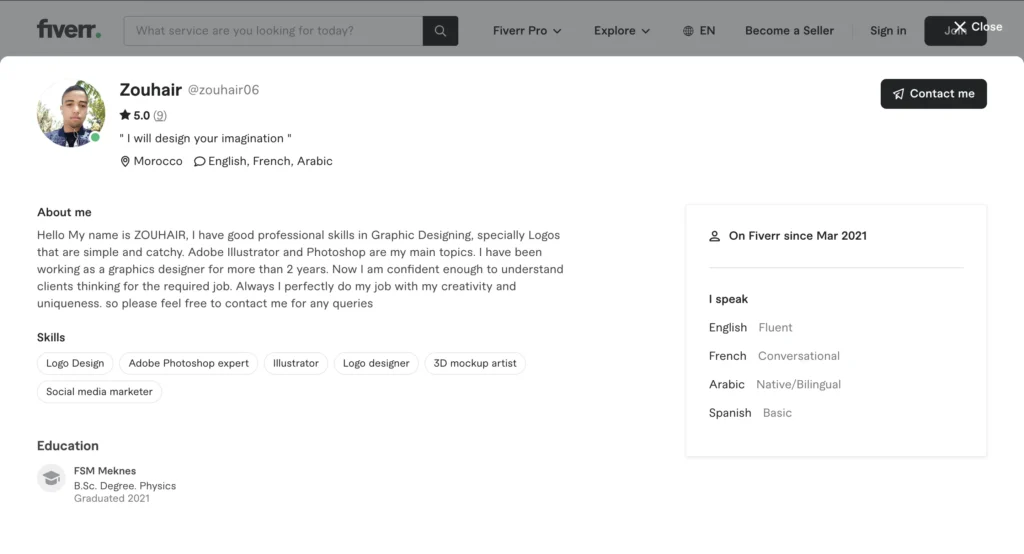Select the 3D mockup artist tag
This screenshot has width=1024, height=554.
(475, 363)
